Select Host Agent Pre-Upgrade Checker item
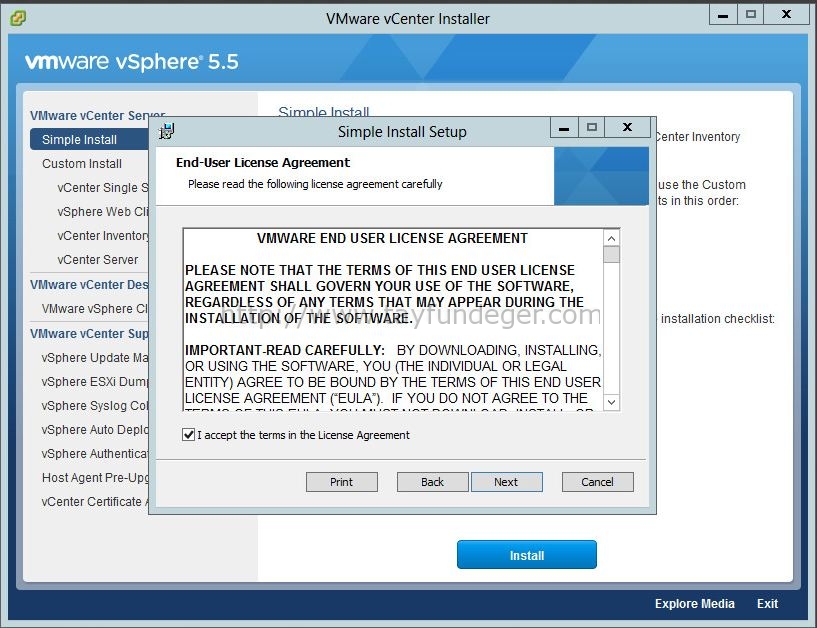The image size is (817, 628). click(x=95, y=477)
